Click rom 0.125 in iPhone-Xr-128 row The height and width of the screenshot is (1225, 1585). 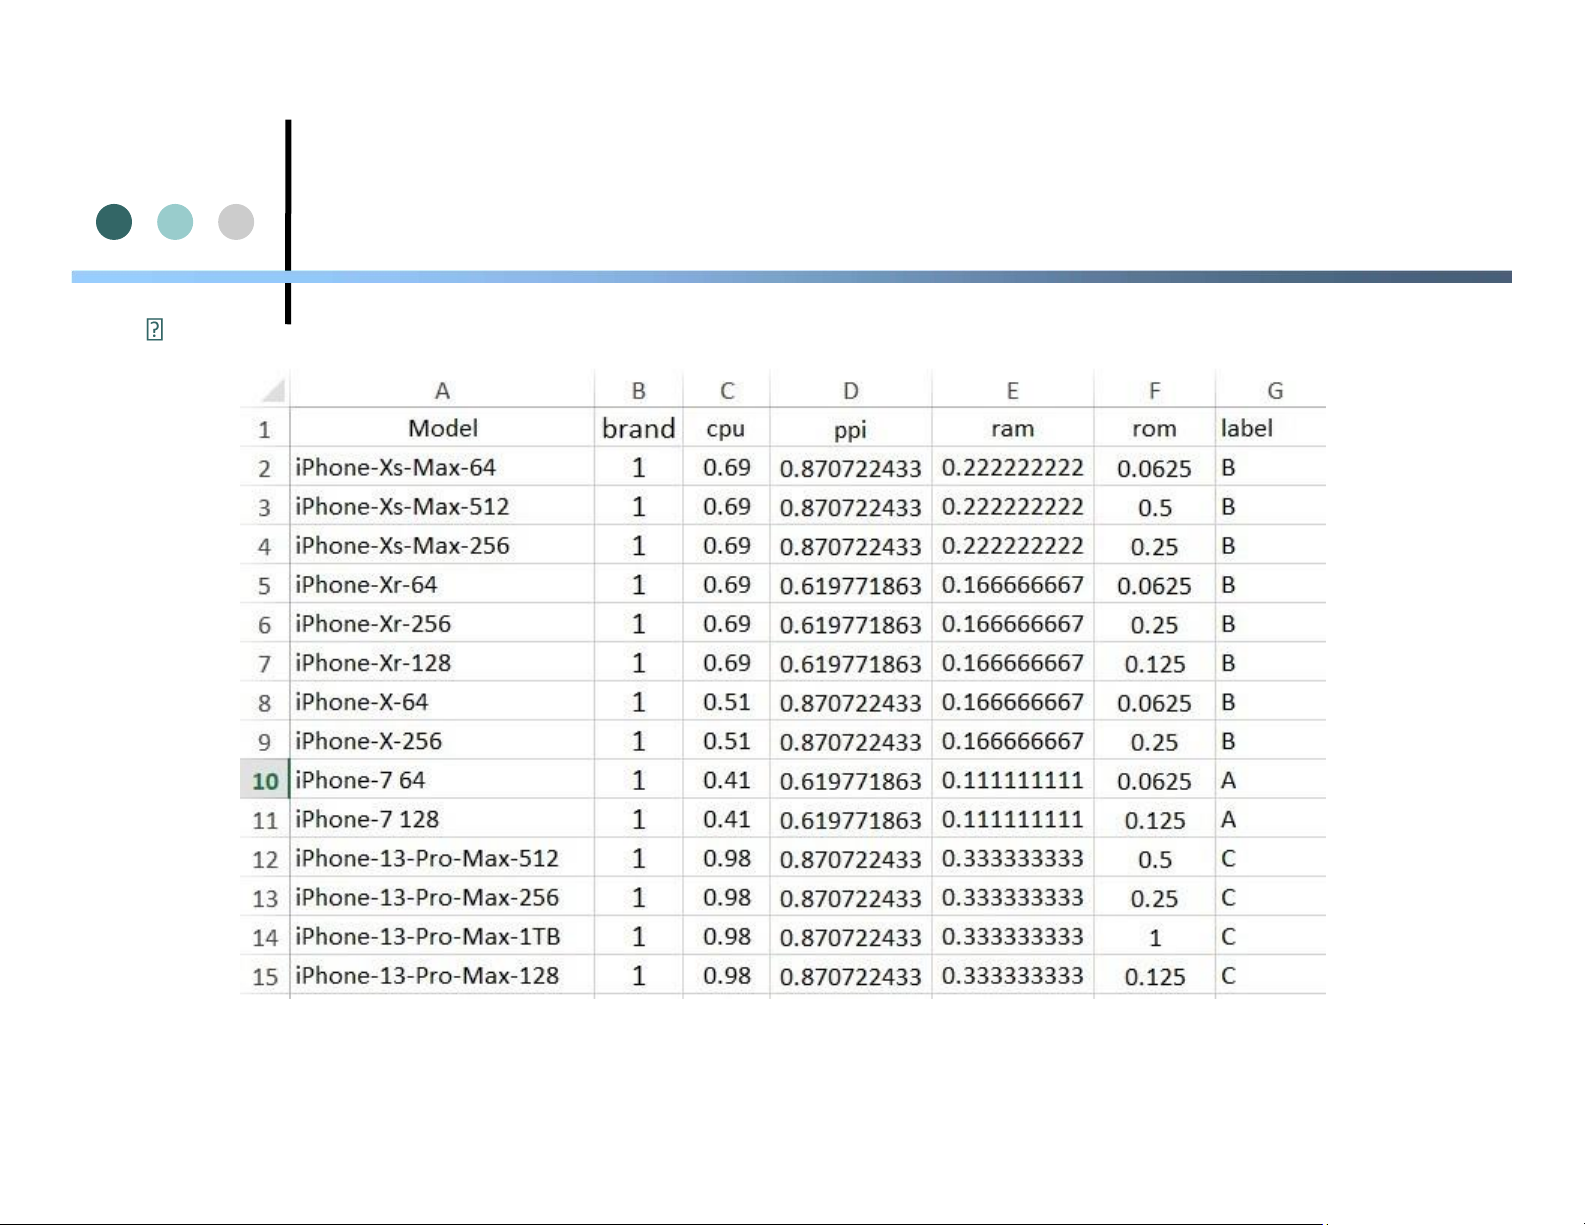coord(1155,663)
